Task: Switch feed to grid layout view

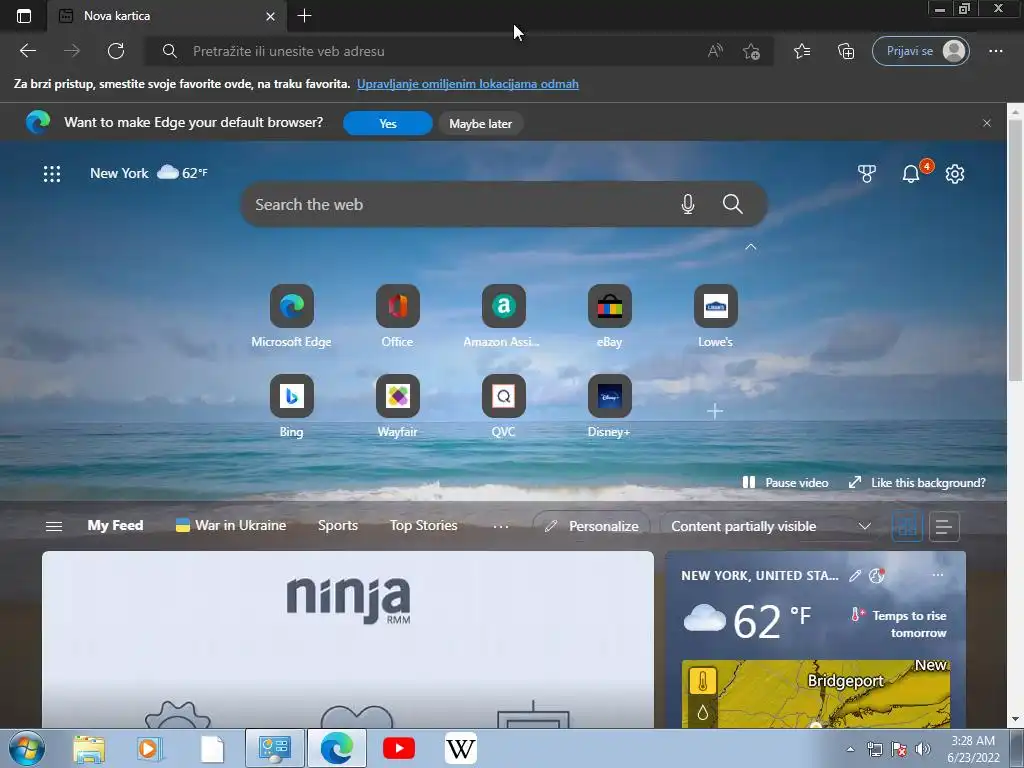Action: point(907,526)
